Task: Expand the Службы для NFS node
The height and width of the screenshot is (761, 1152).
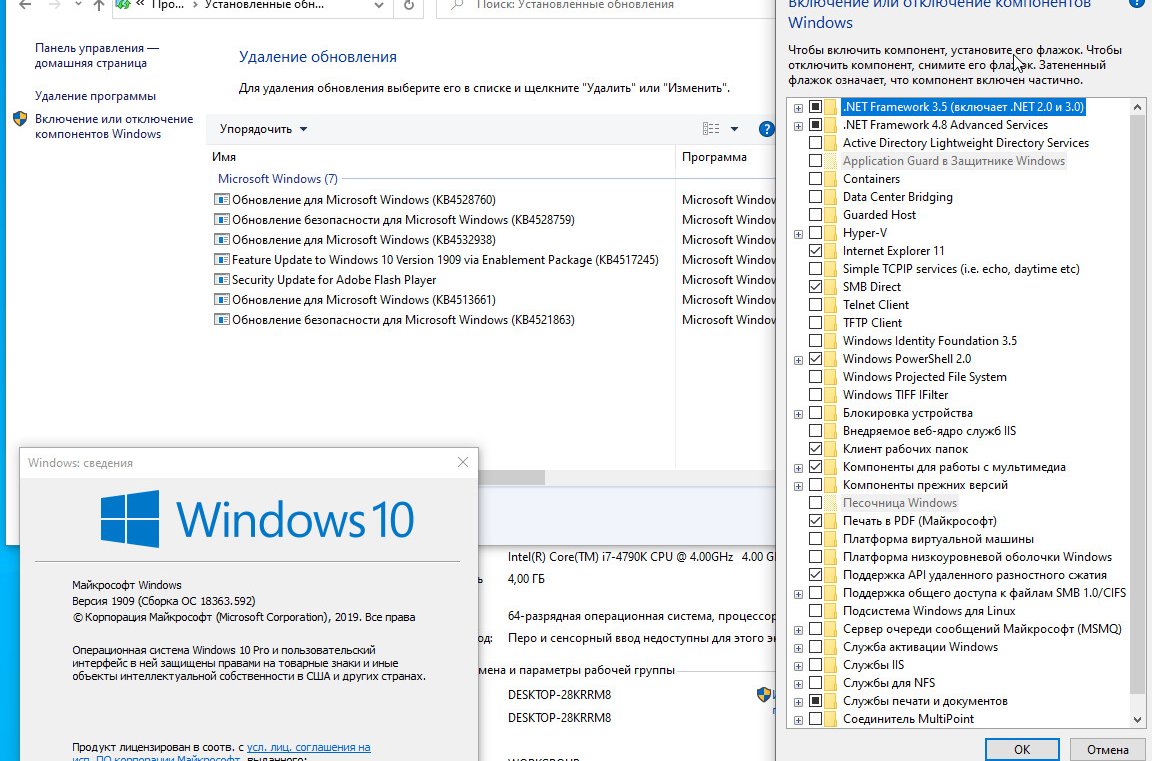Action: [x=799, y=684]
